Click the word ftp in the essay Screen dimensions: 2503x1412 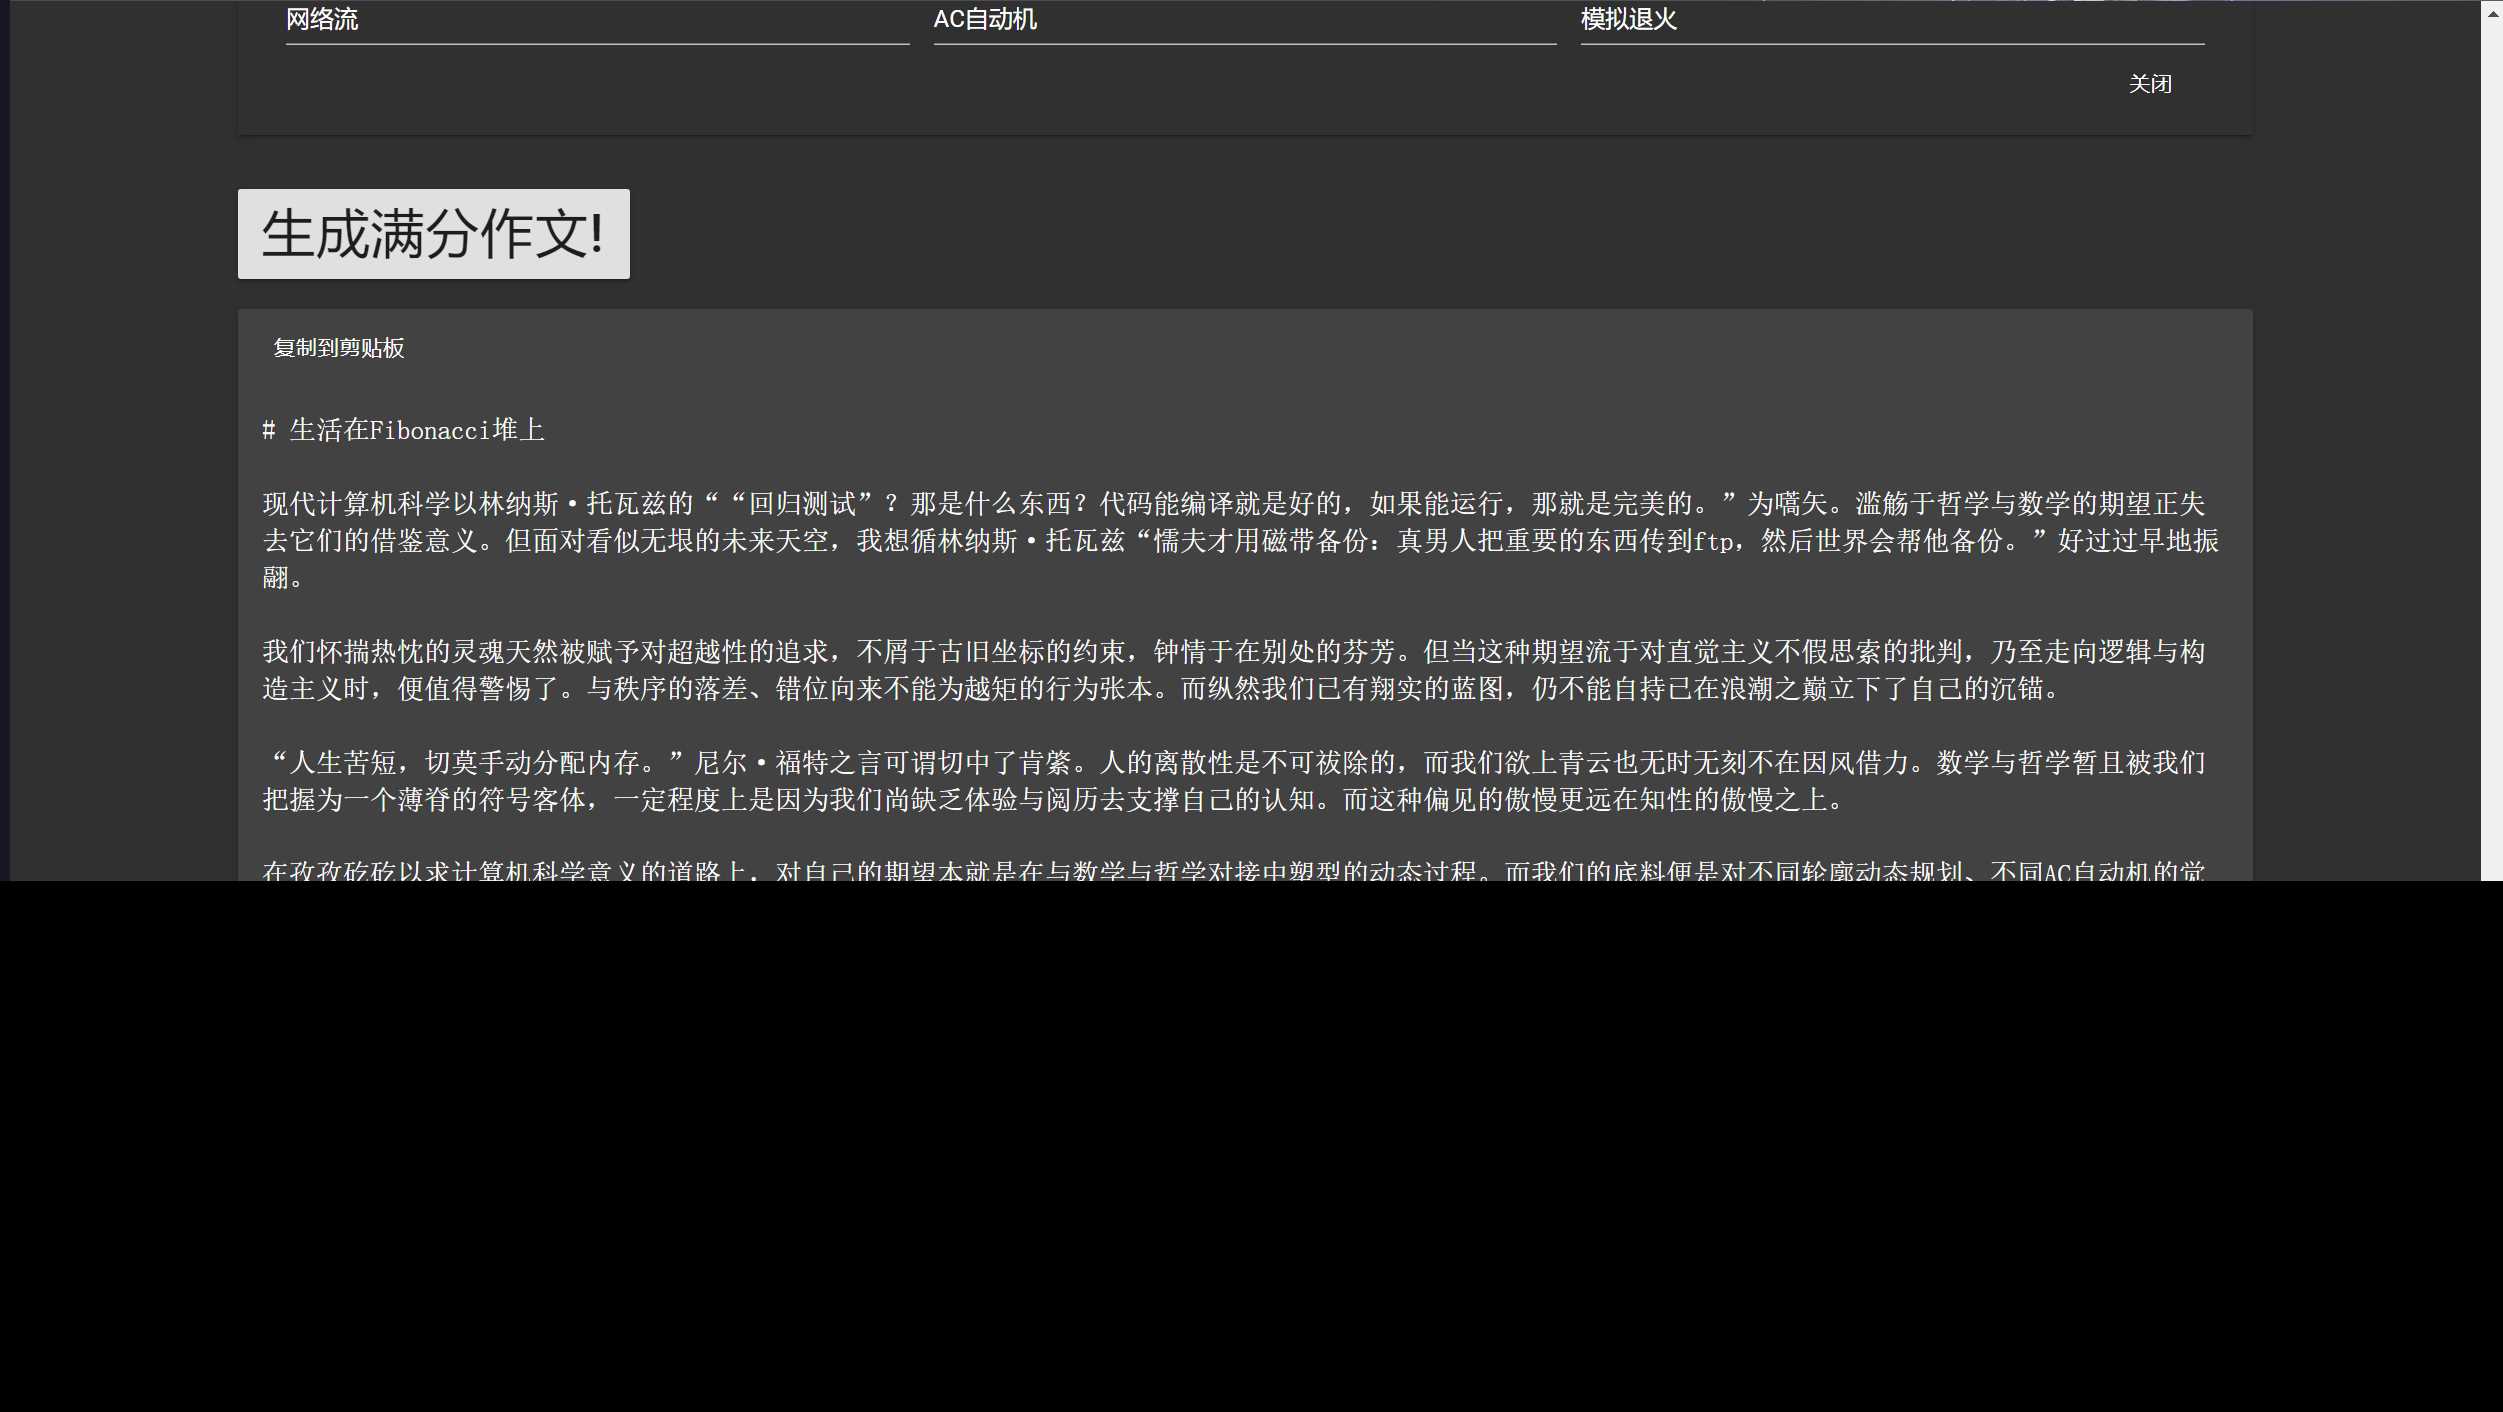click(x=1713, y=542)
